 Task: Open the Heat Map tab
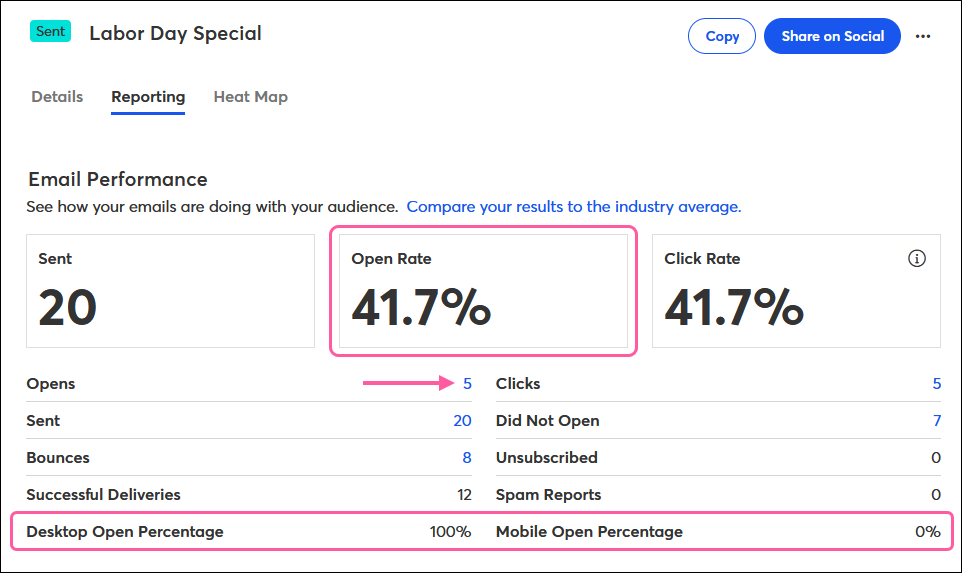click(250, 97)
